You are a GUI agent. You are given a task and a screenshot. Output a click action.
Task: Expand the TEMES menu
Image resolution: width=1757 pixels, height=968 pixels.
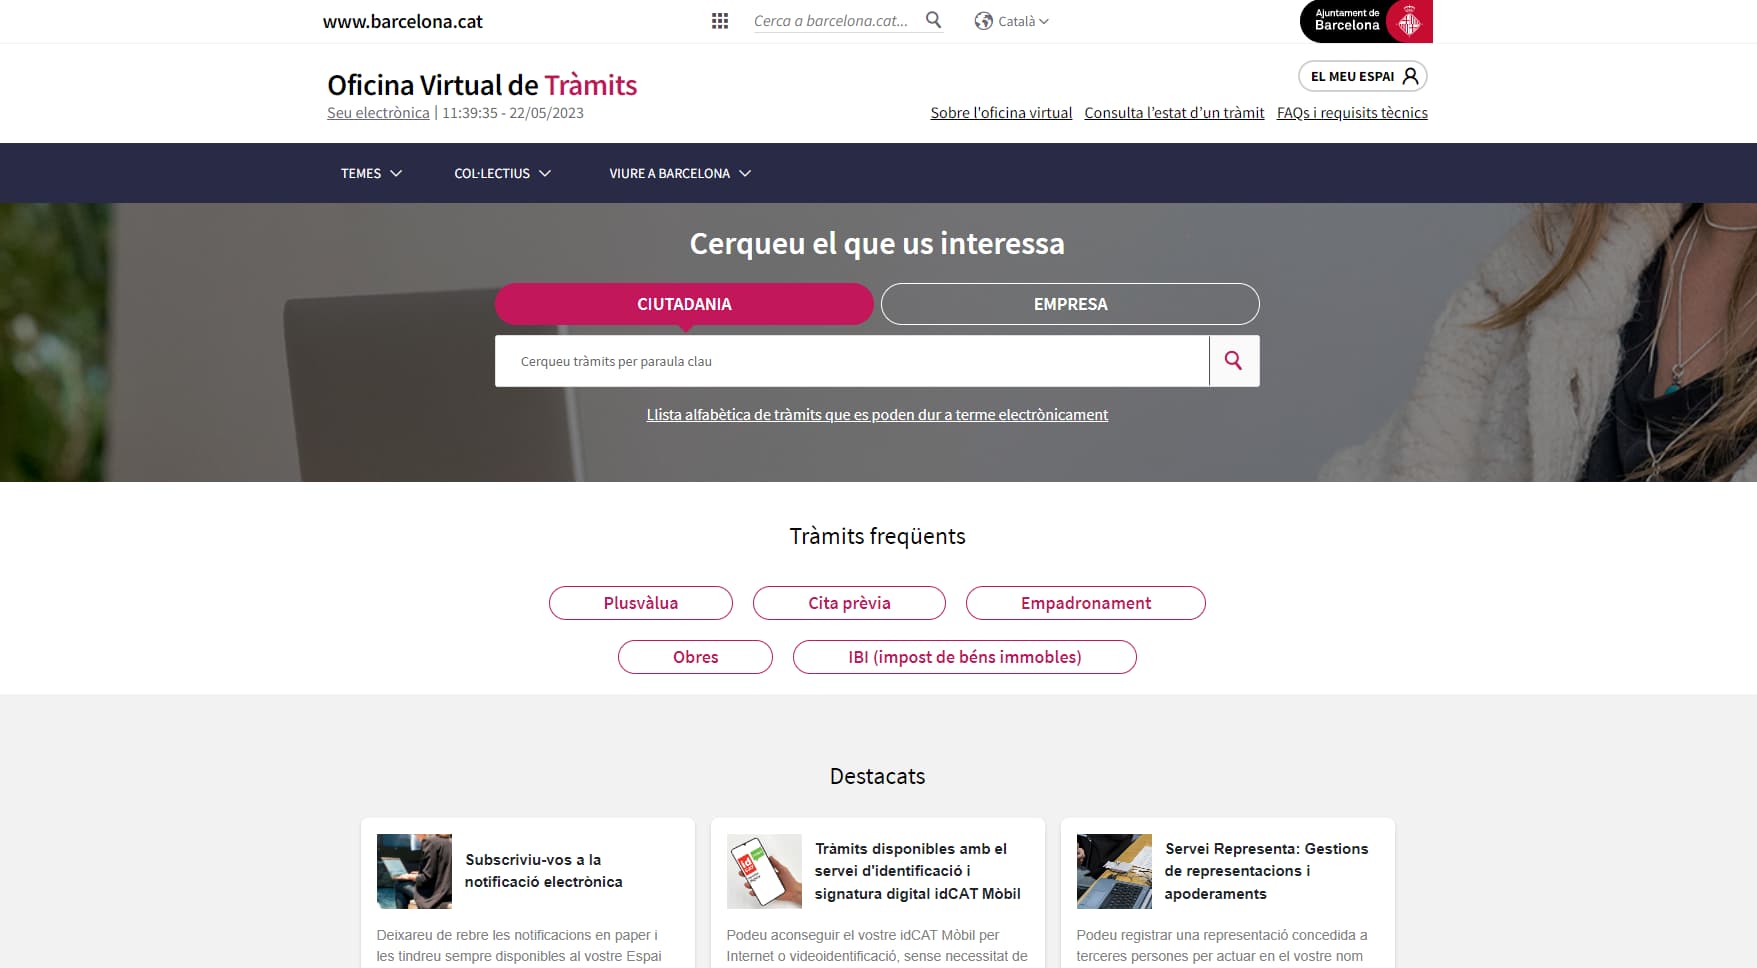(x=371, y=173)
